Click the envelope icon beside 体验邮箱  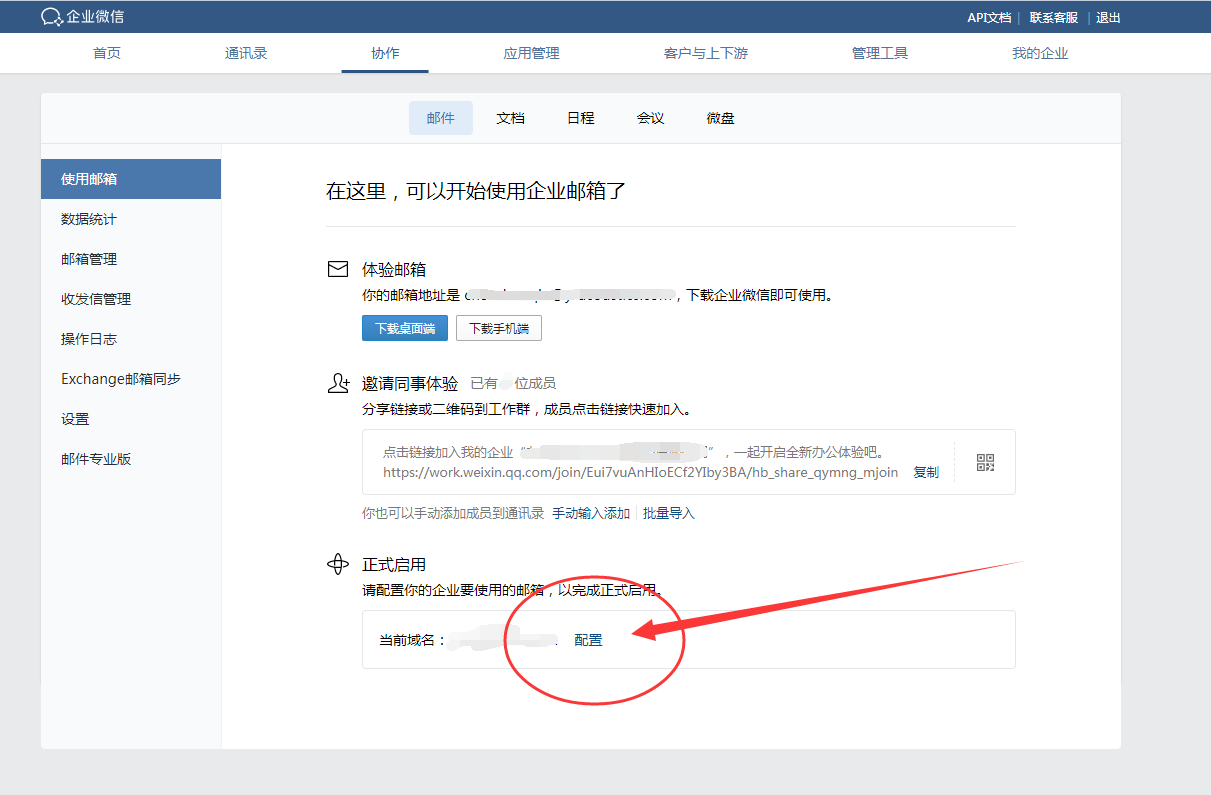pyautogui.click(x=338, y=269)
